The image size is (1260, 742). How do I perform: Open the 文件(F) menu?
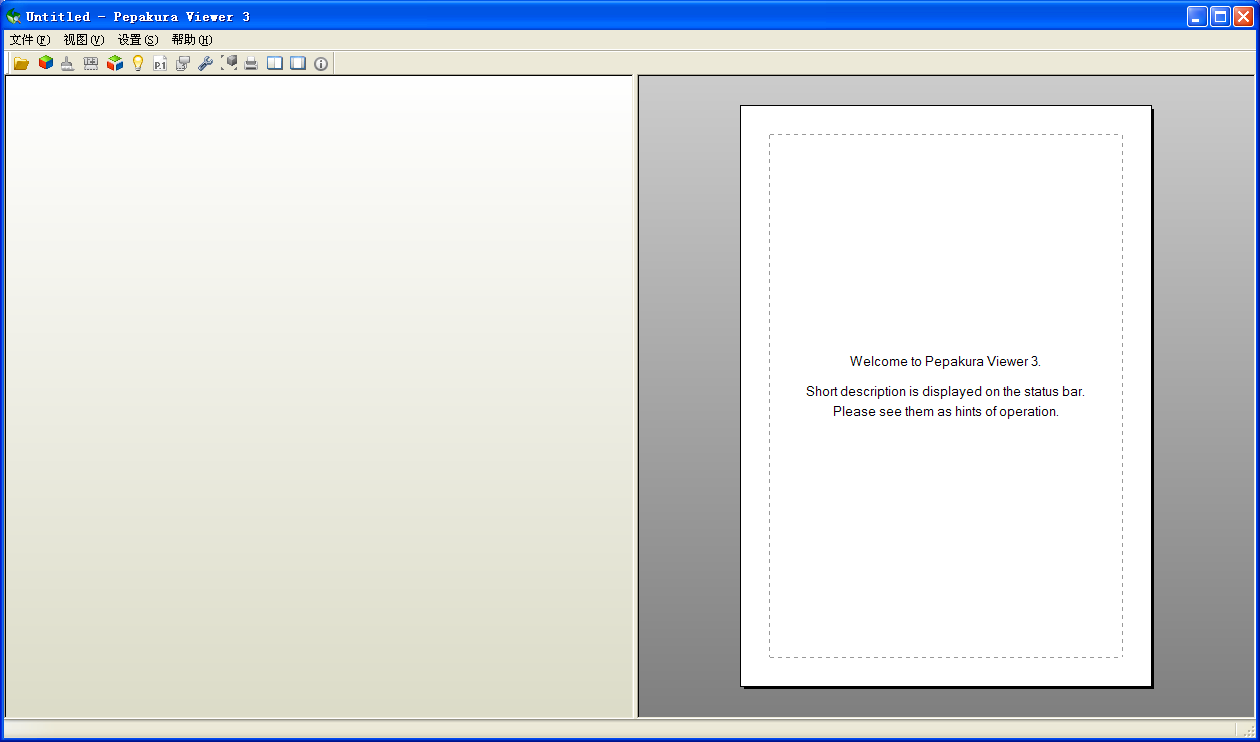tap(30, 40)
